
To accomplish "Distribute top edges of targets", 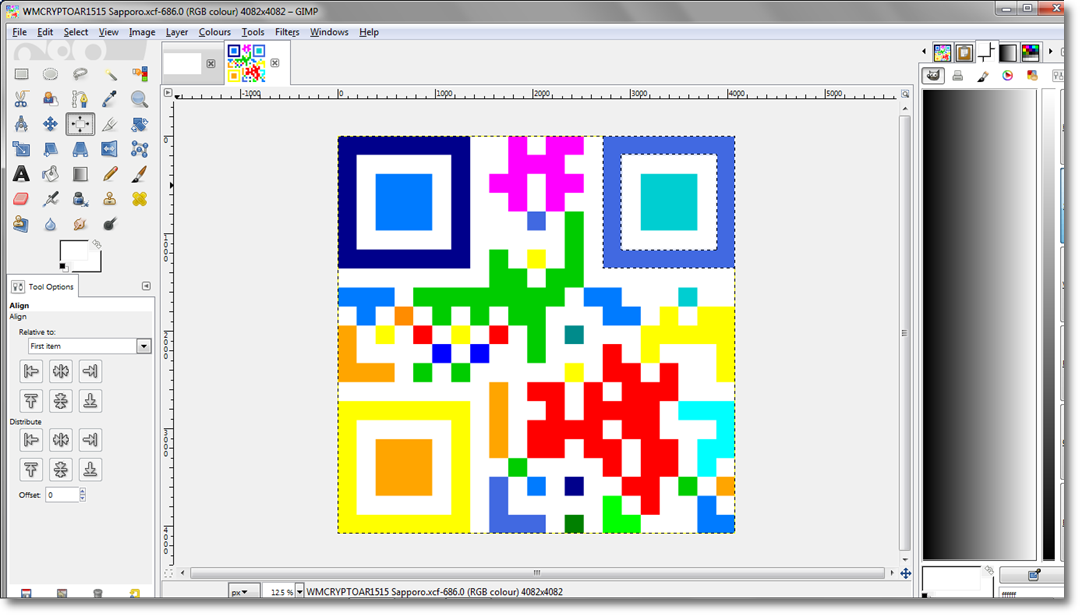I will coord(31,470).
